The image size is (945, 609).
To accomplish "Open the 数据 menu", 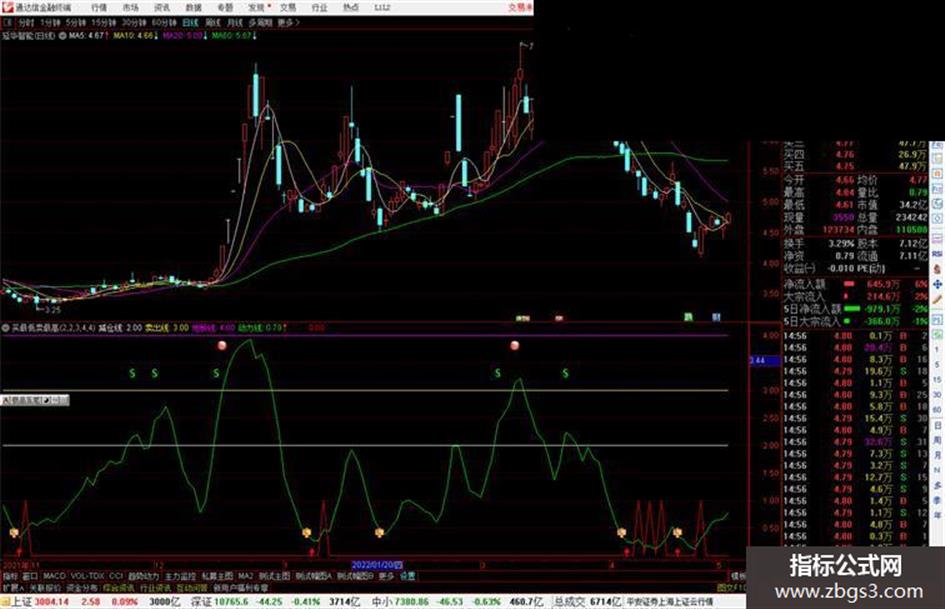I will [193, 7].
